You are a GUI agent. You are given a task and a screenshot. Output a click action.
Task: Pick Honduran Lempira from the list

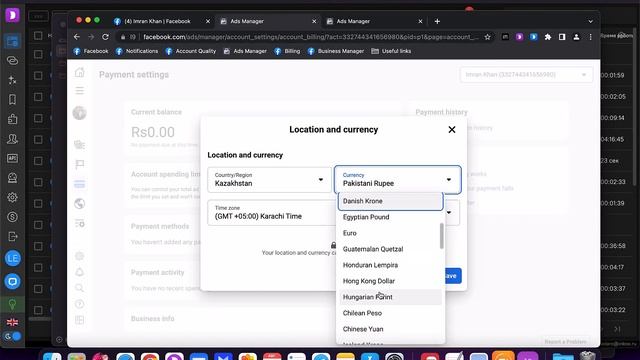(x=391, y=265)
